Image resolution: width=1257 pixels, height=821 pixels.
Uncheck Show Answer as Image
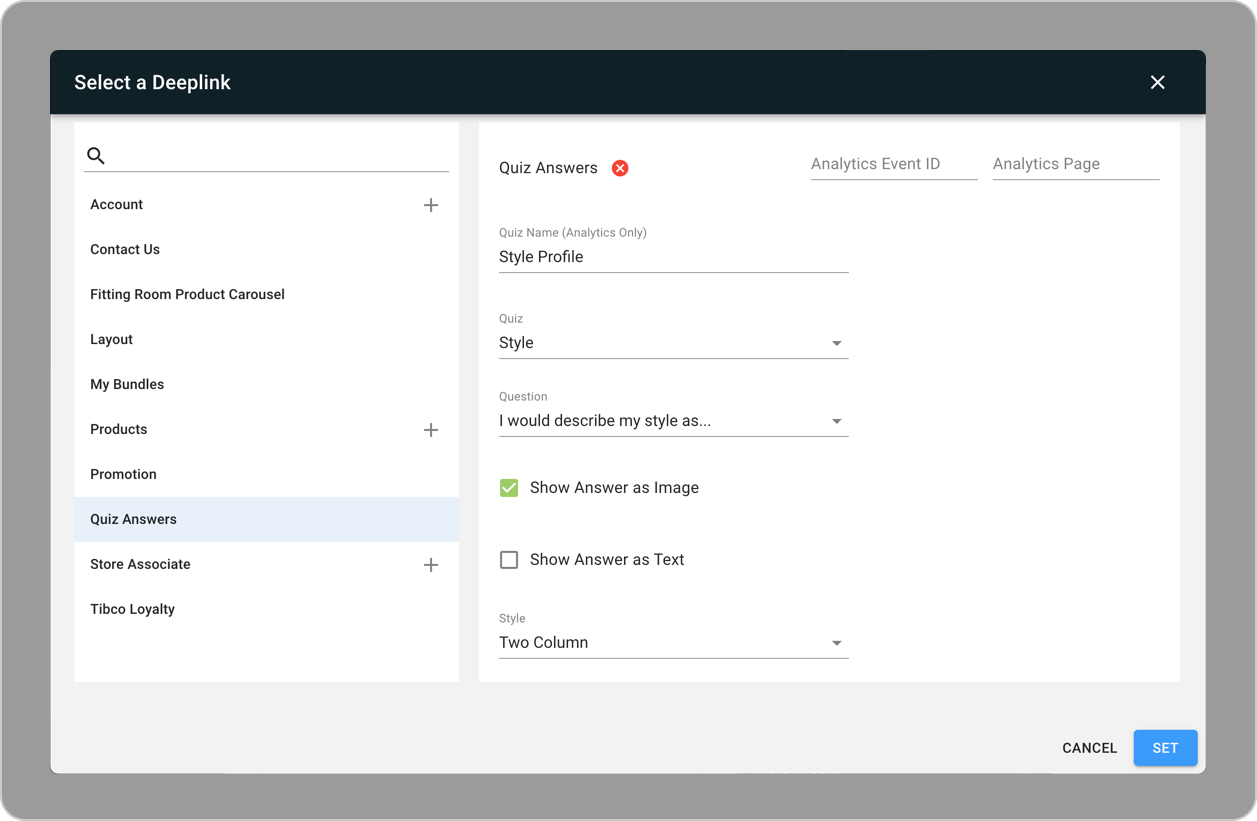pos(509,488)
